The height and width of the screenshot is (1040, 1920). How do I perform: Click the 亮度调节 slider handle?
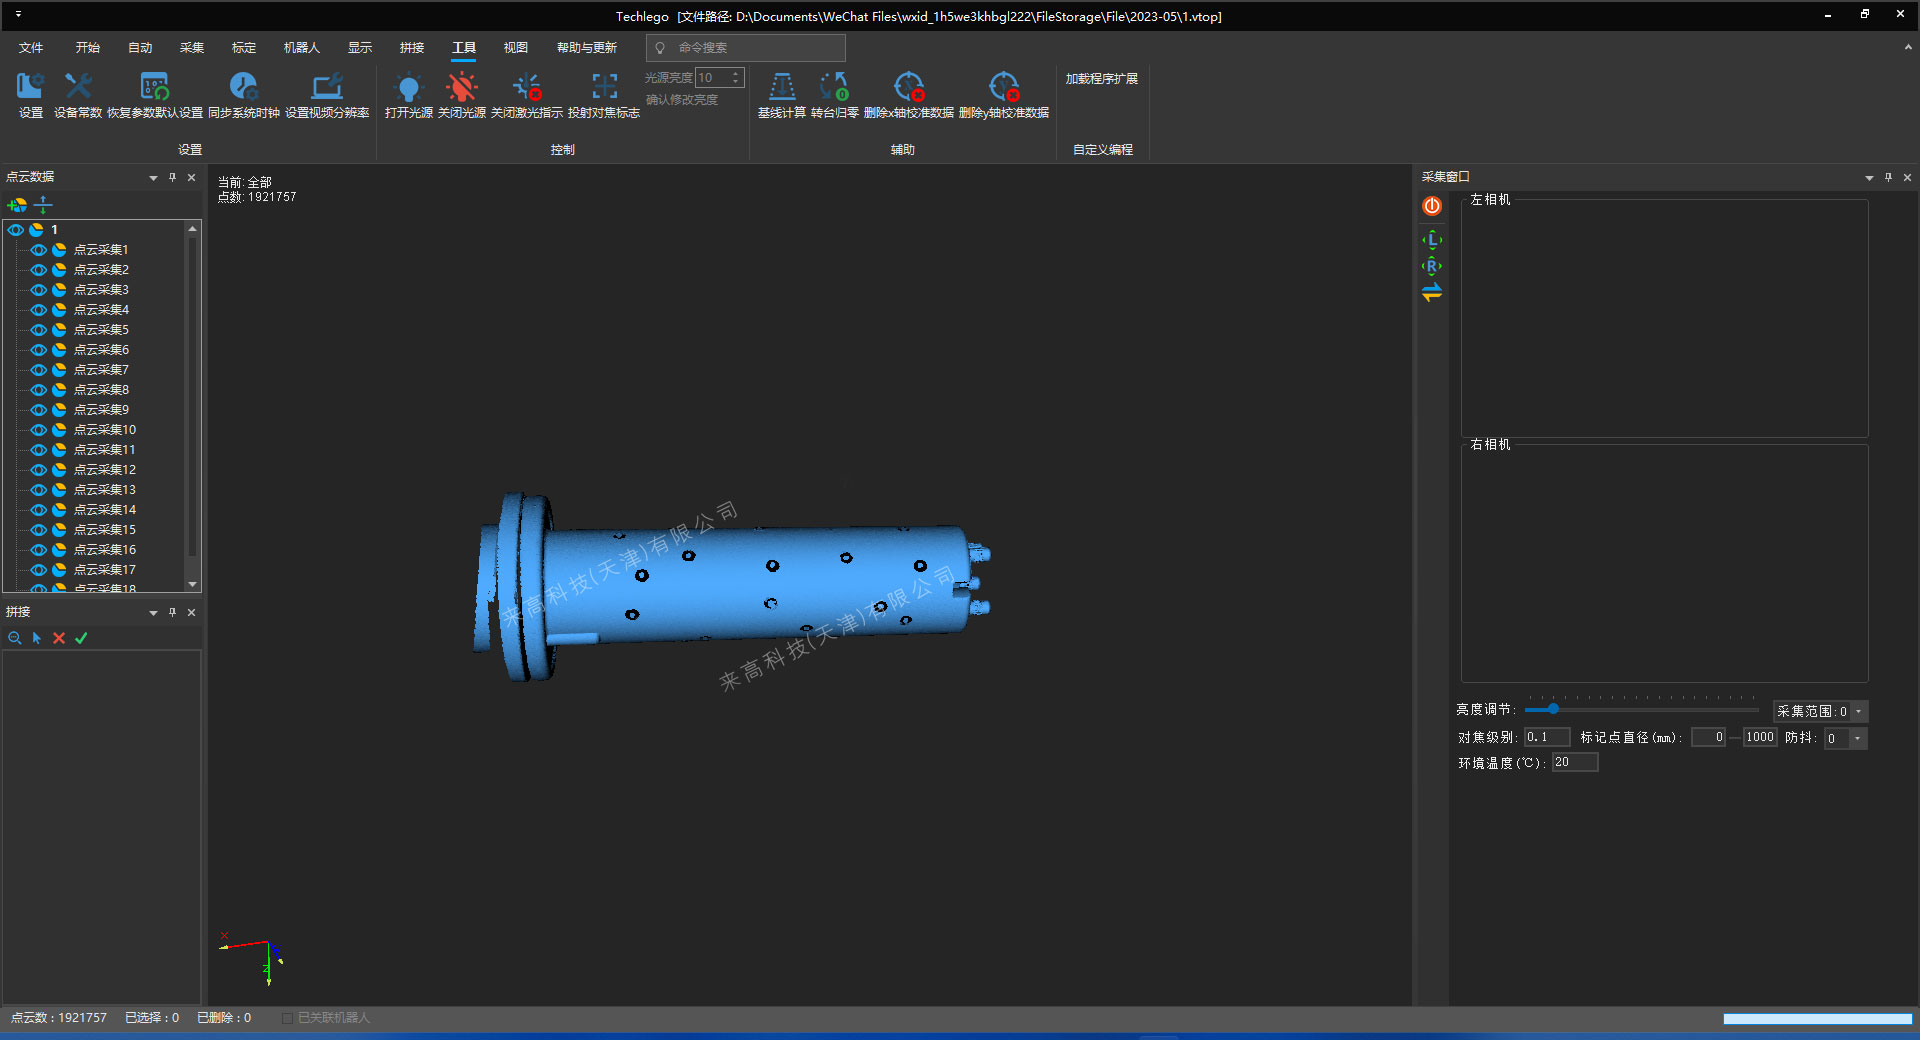point(1553,709)
